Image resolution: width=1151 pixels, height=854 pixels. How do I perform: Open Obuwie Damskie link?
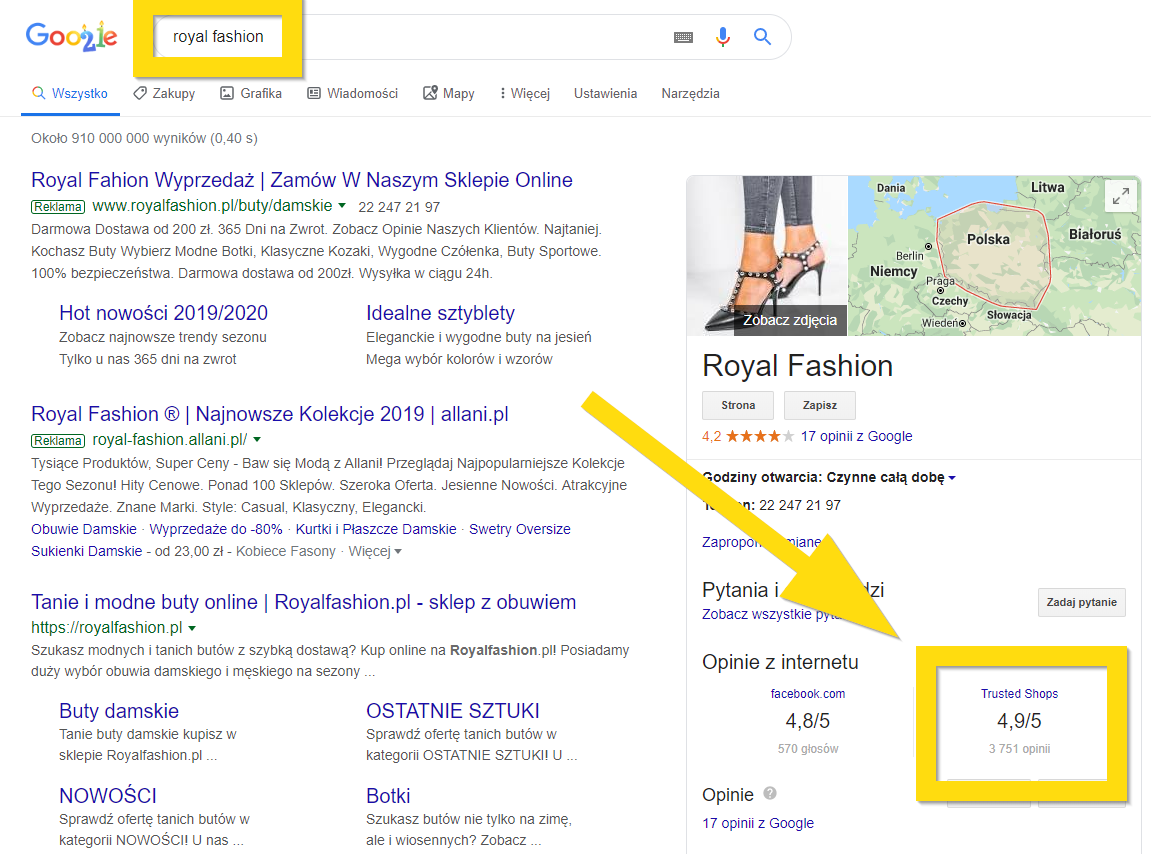point(84,529)
